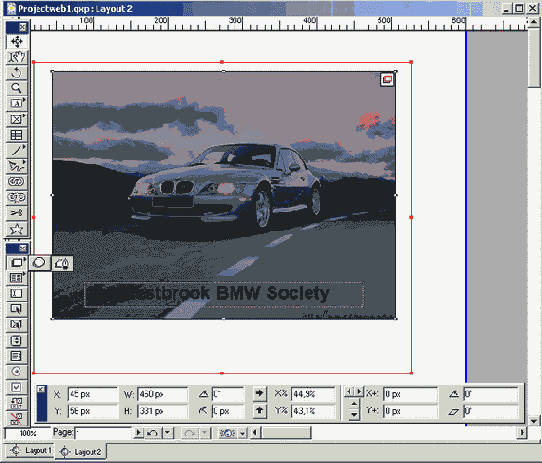542x463 pixels.
Task: Click the X position field
Action: (93, 394)
